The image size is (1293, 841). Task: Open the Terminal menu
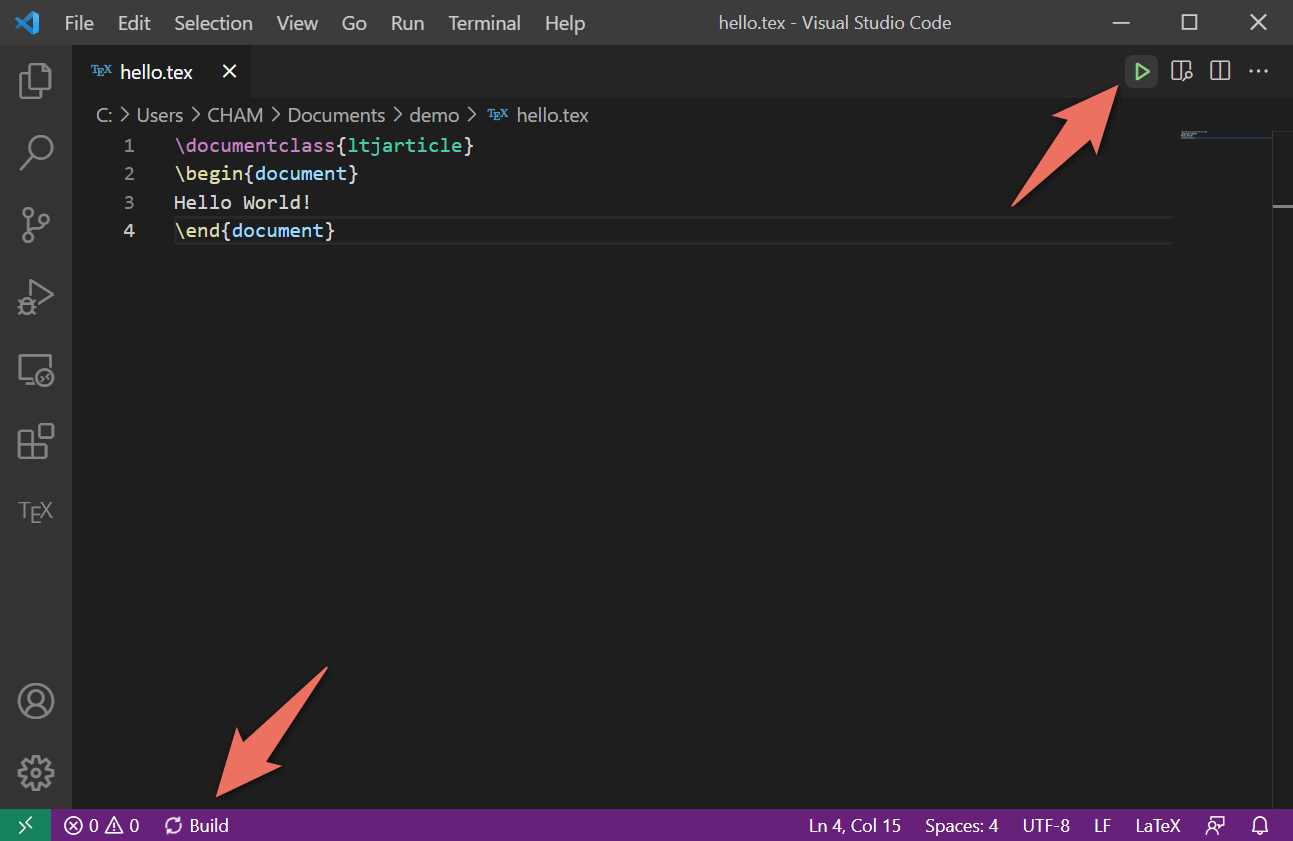point(484,22)
